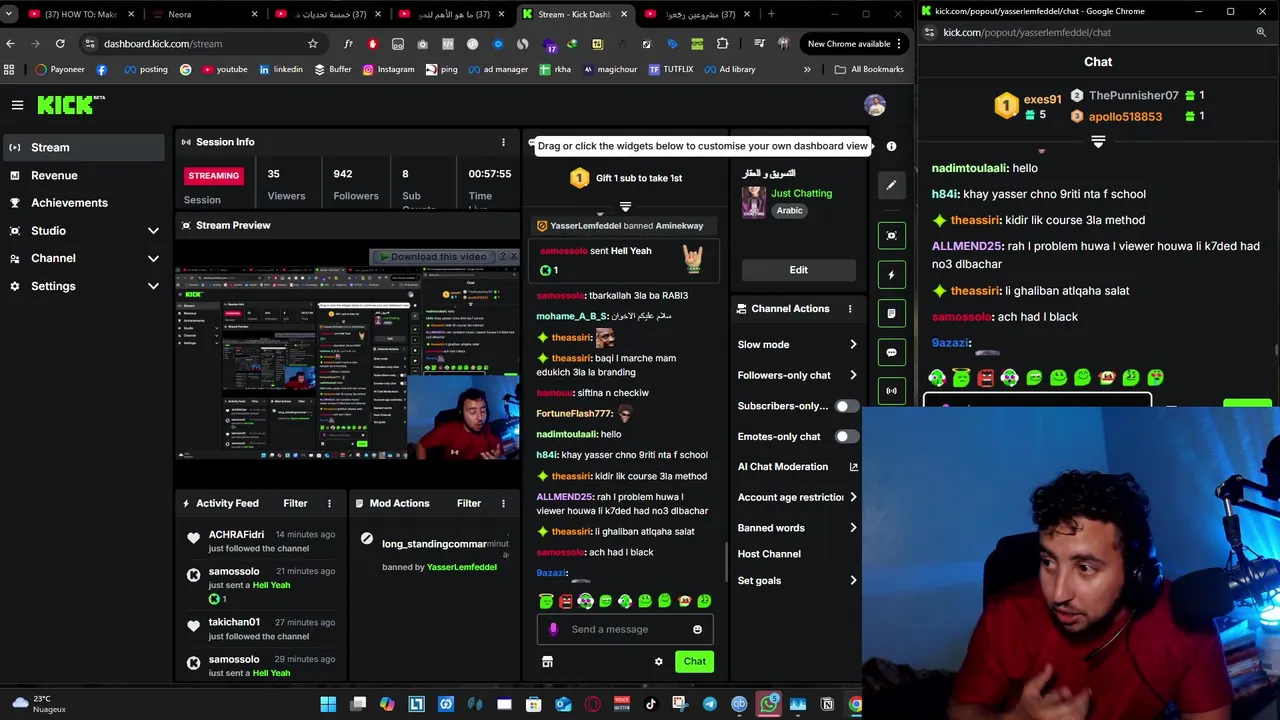Expand the Settings sidebar section
1280x720 pixels.
(153, 286)
